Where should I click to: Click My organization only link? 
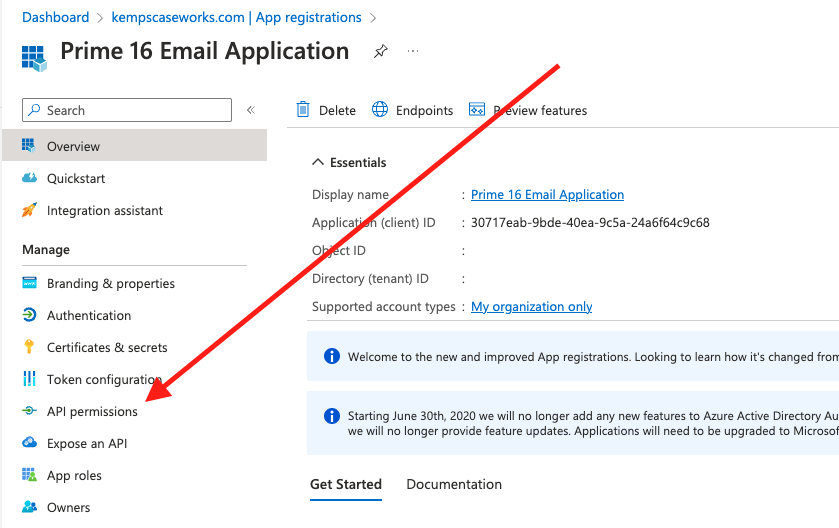531,306
